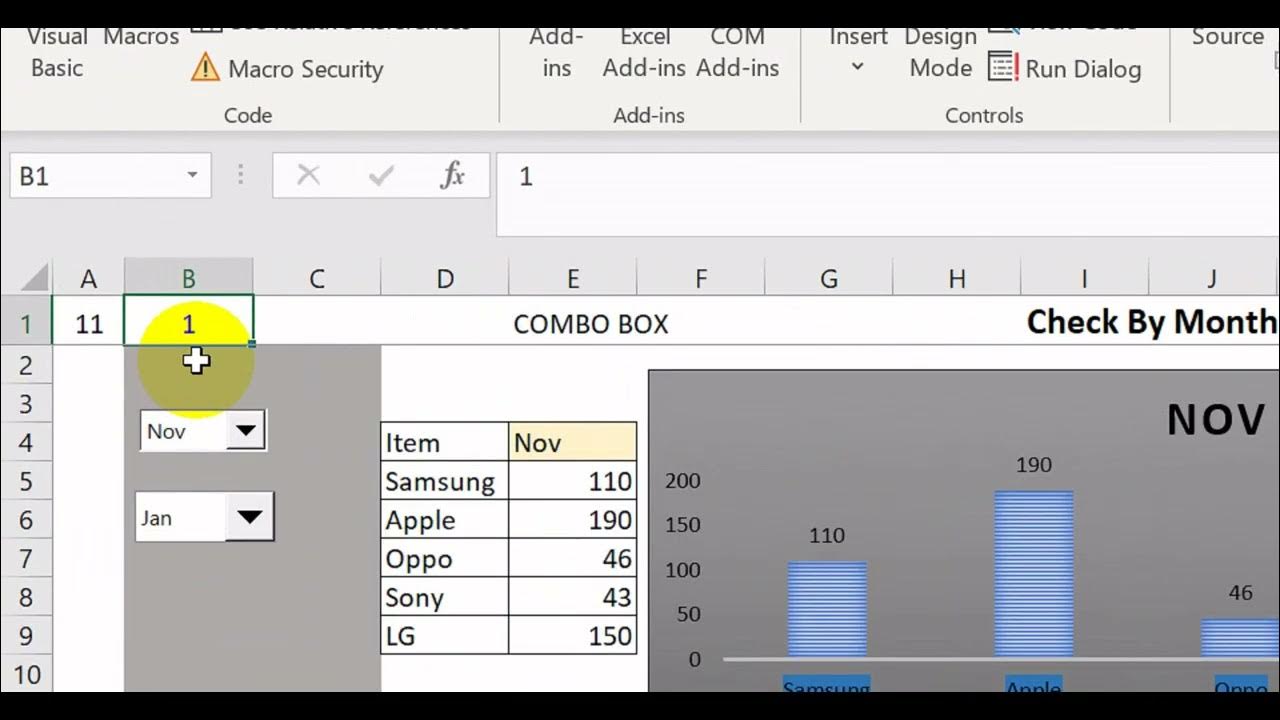Click the Check By Month heading
The height and width of the screenshot is (720, 1280).
(x=1152, y=322)
